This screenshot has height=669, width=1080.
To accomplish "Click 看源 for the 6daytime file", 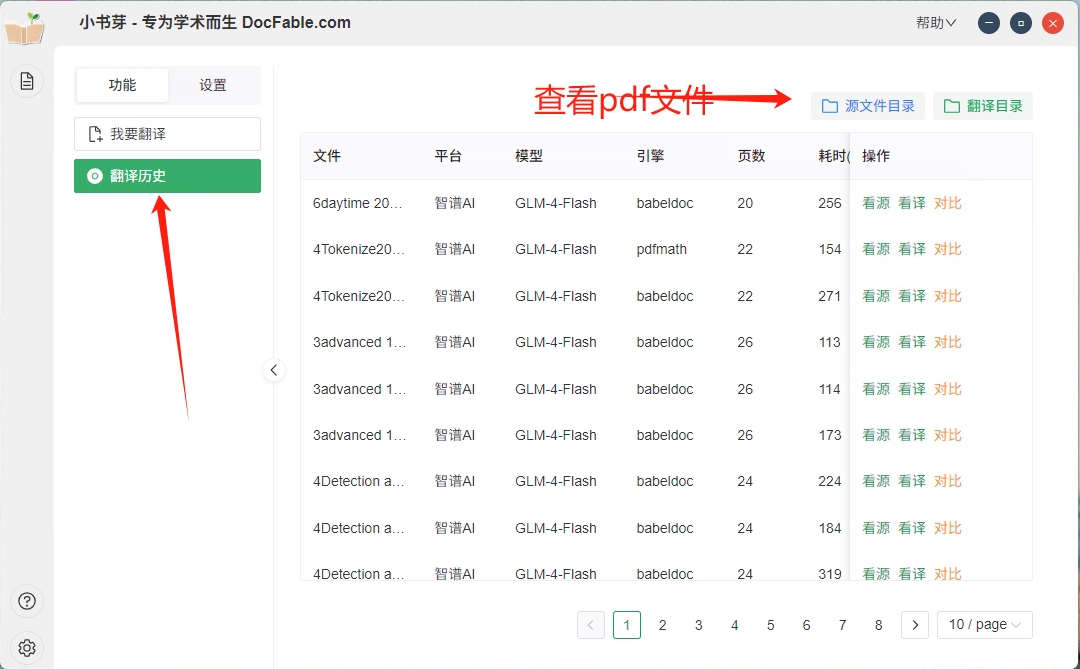I will pyautogui.click(x=875, y=203).
